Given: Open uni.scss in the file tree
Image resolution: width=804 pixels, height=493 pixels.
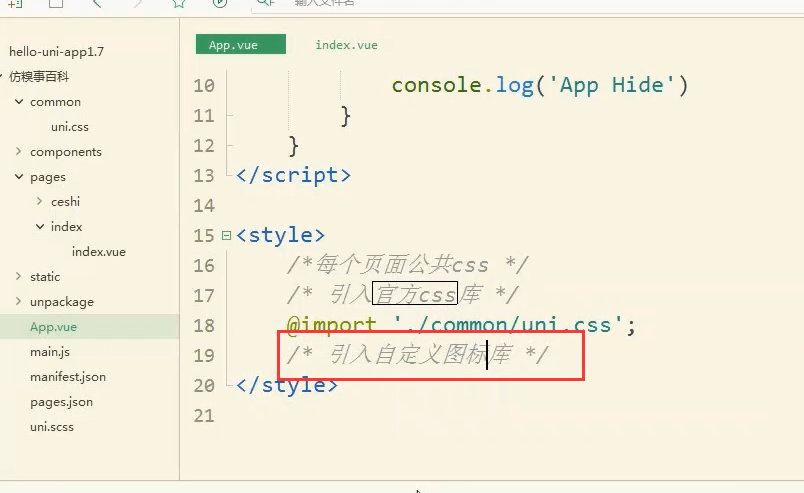Looking at the screenshot, I should (x=52, y=427).
